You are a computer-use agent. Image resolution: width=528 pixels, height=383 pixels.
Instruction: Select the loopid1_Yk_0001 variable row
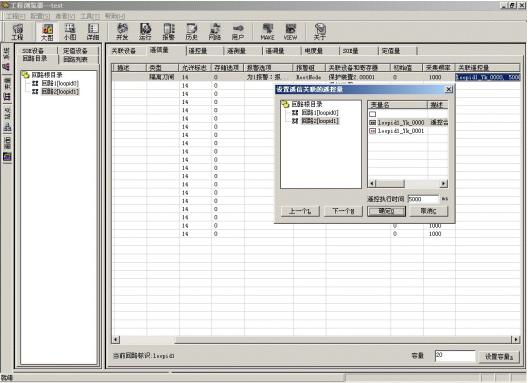(408, 131)
